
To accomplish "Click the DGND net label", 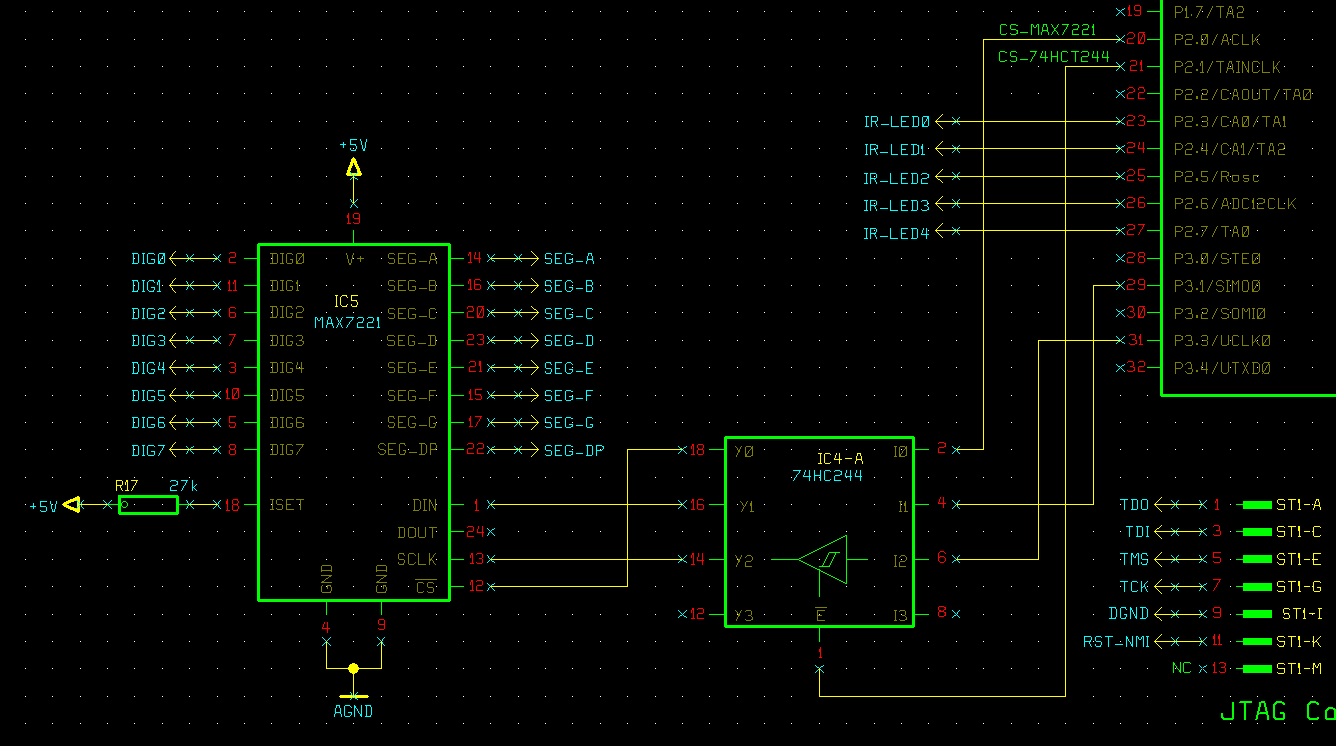I will [1129, 614].
